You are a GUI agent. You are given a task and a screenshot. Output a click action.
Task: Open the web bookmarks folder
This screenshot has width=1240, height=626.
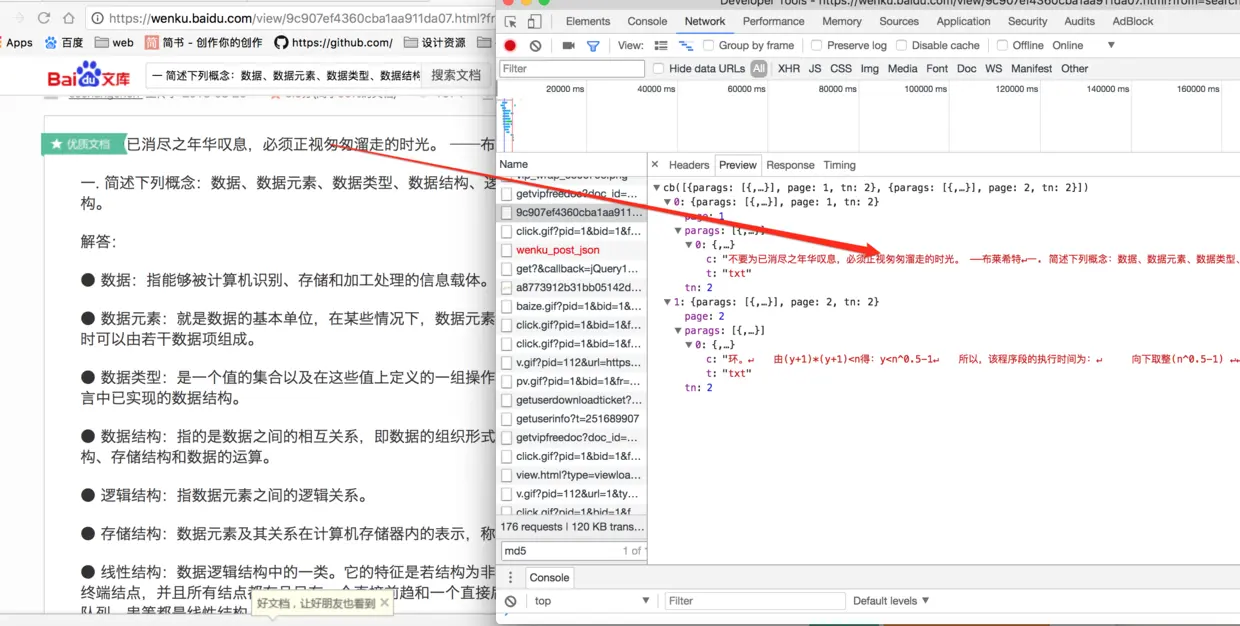114,43
